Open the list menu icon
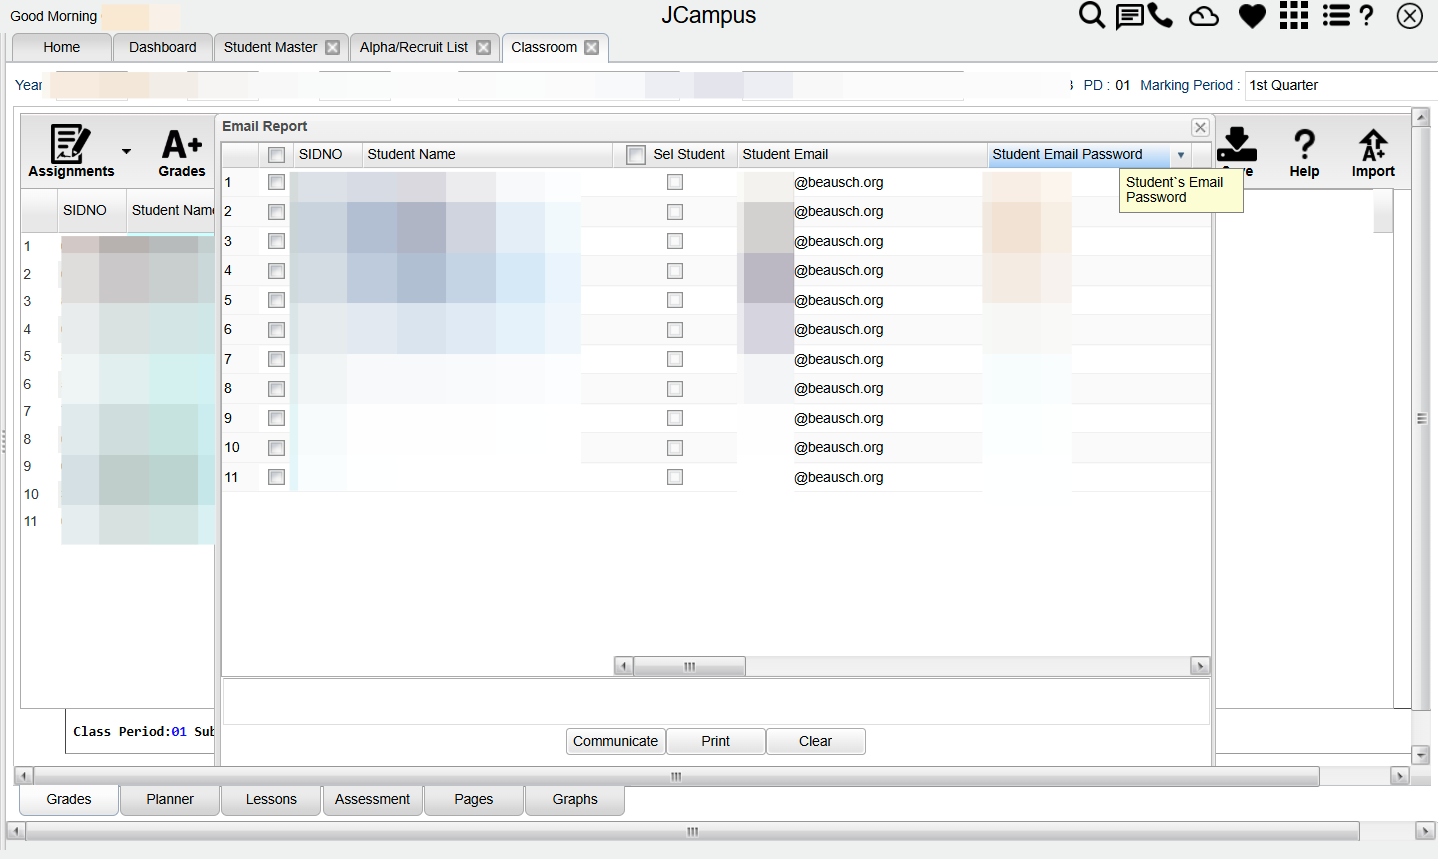1438x859 pixels. click(1336, 15)
